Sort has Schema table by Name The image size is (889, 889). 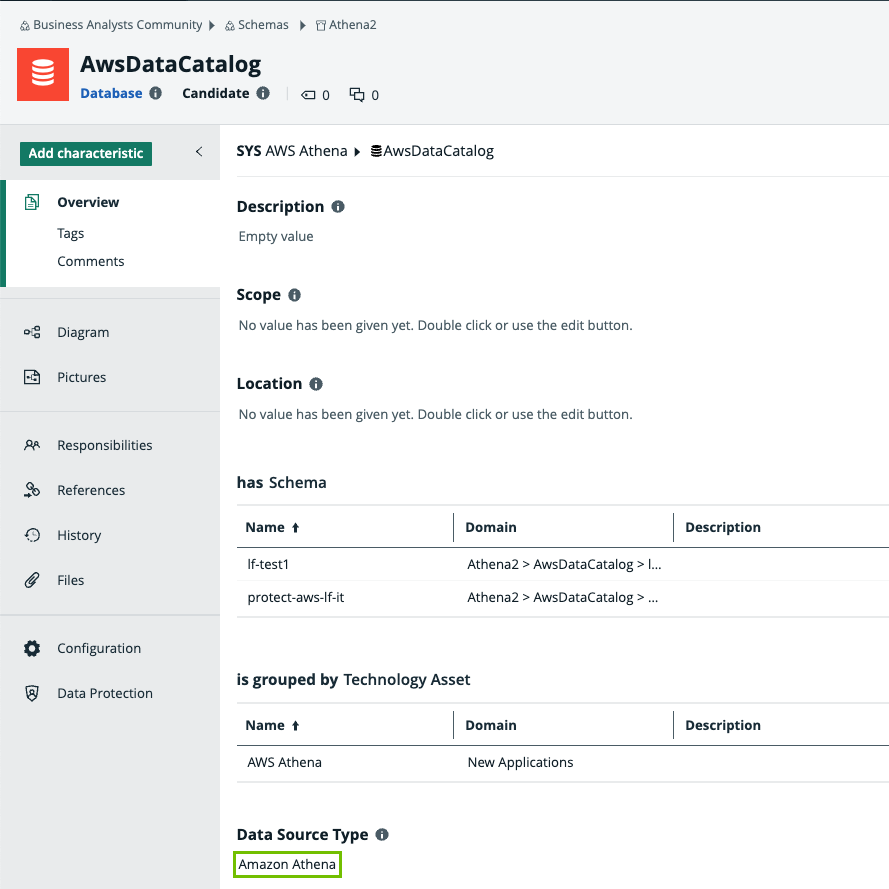pos(272,527)
